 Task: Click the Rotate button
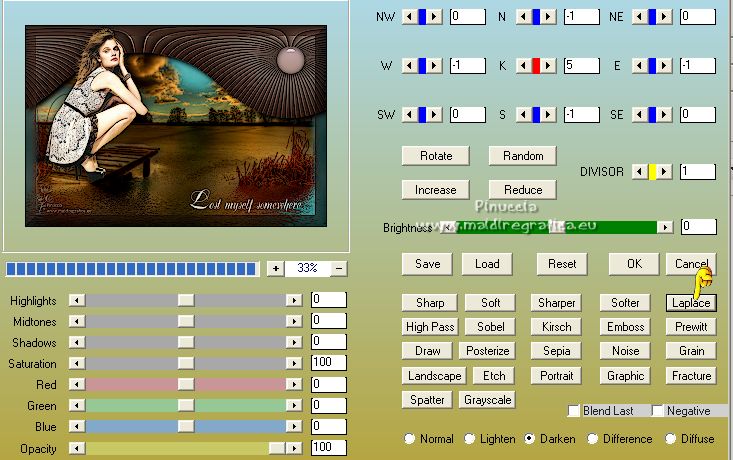436,156
